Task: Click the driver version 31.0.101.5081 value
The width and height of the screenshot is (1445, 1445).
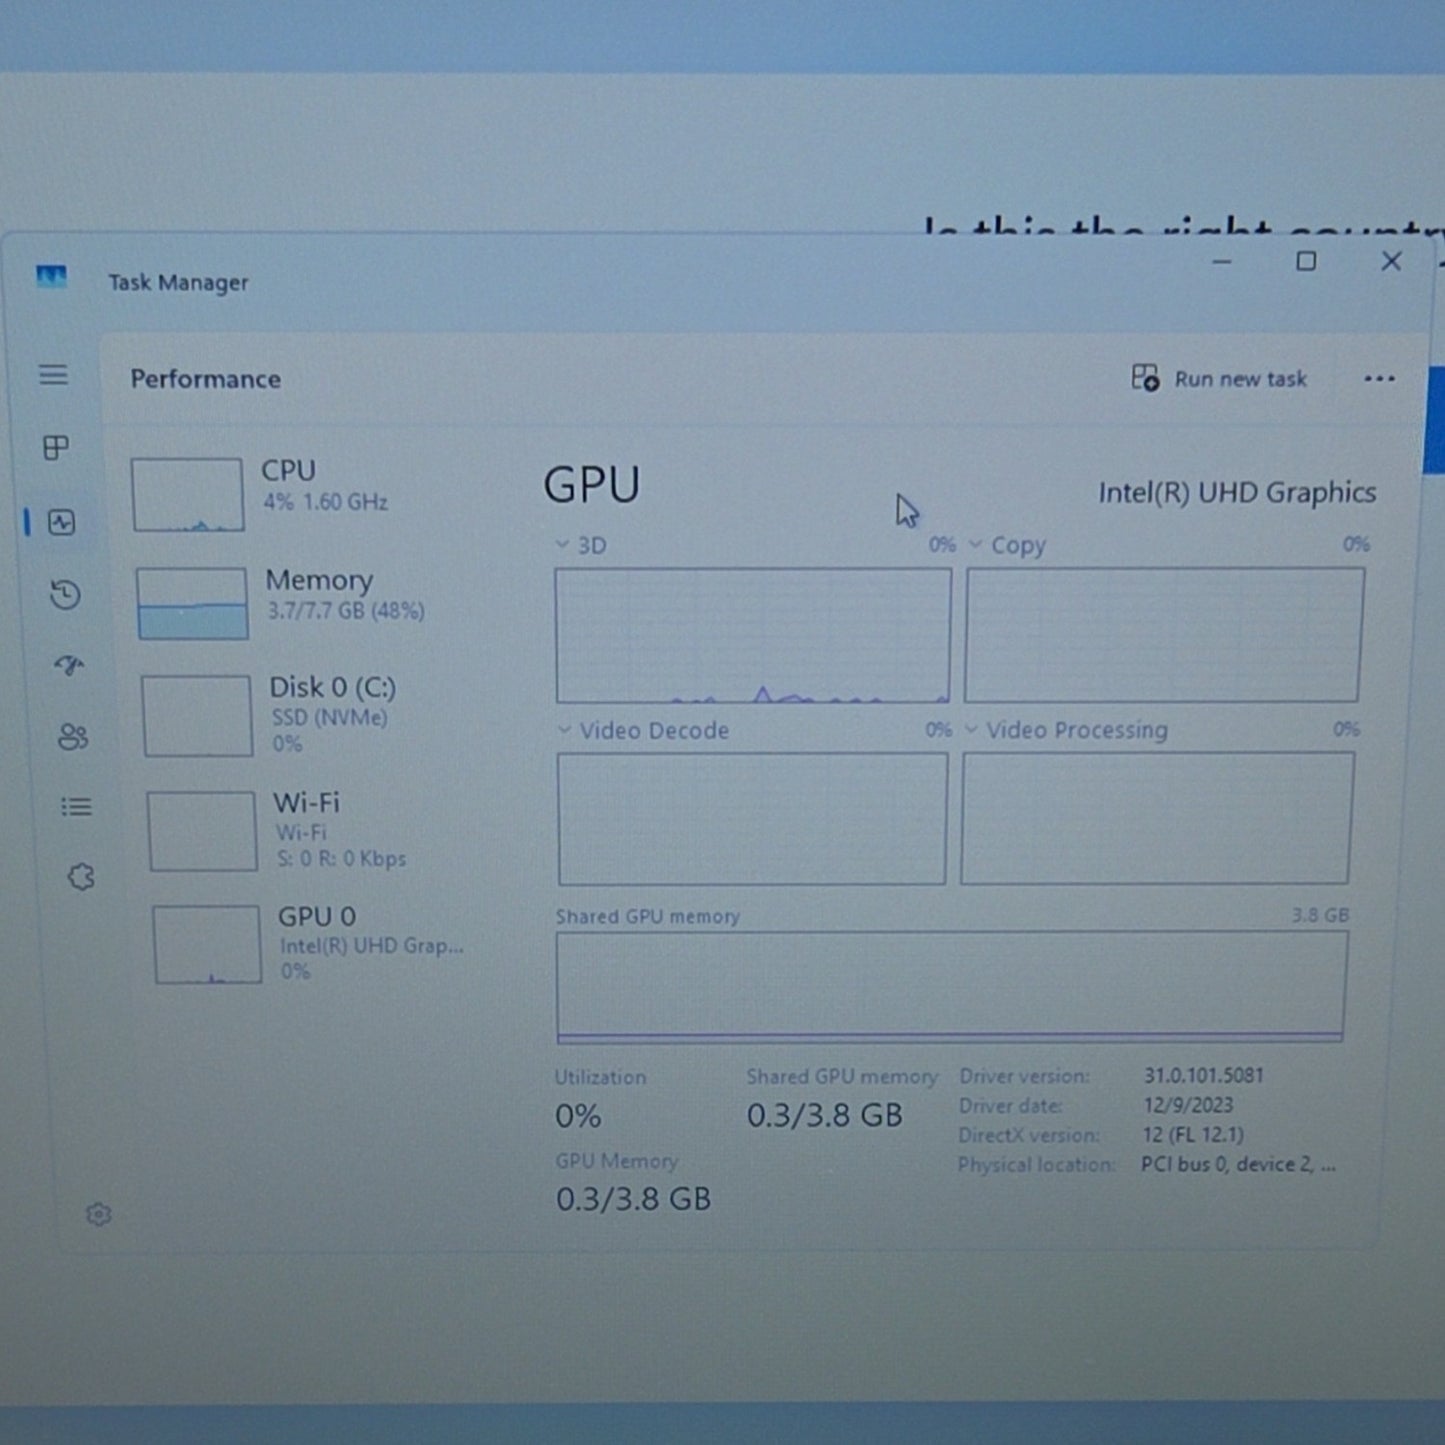Action: [1204, 1075]
